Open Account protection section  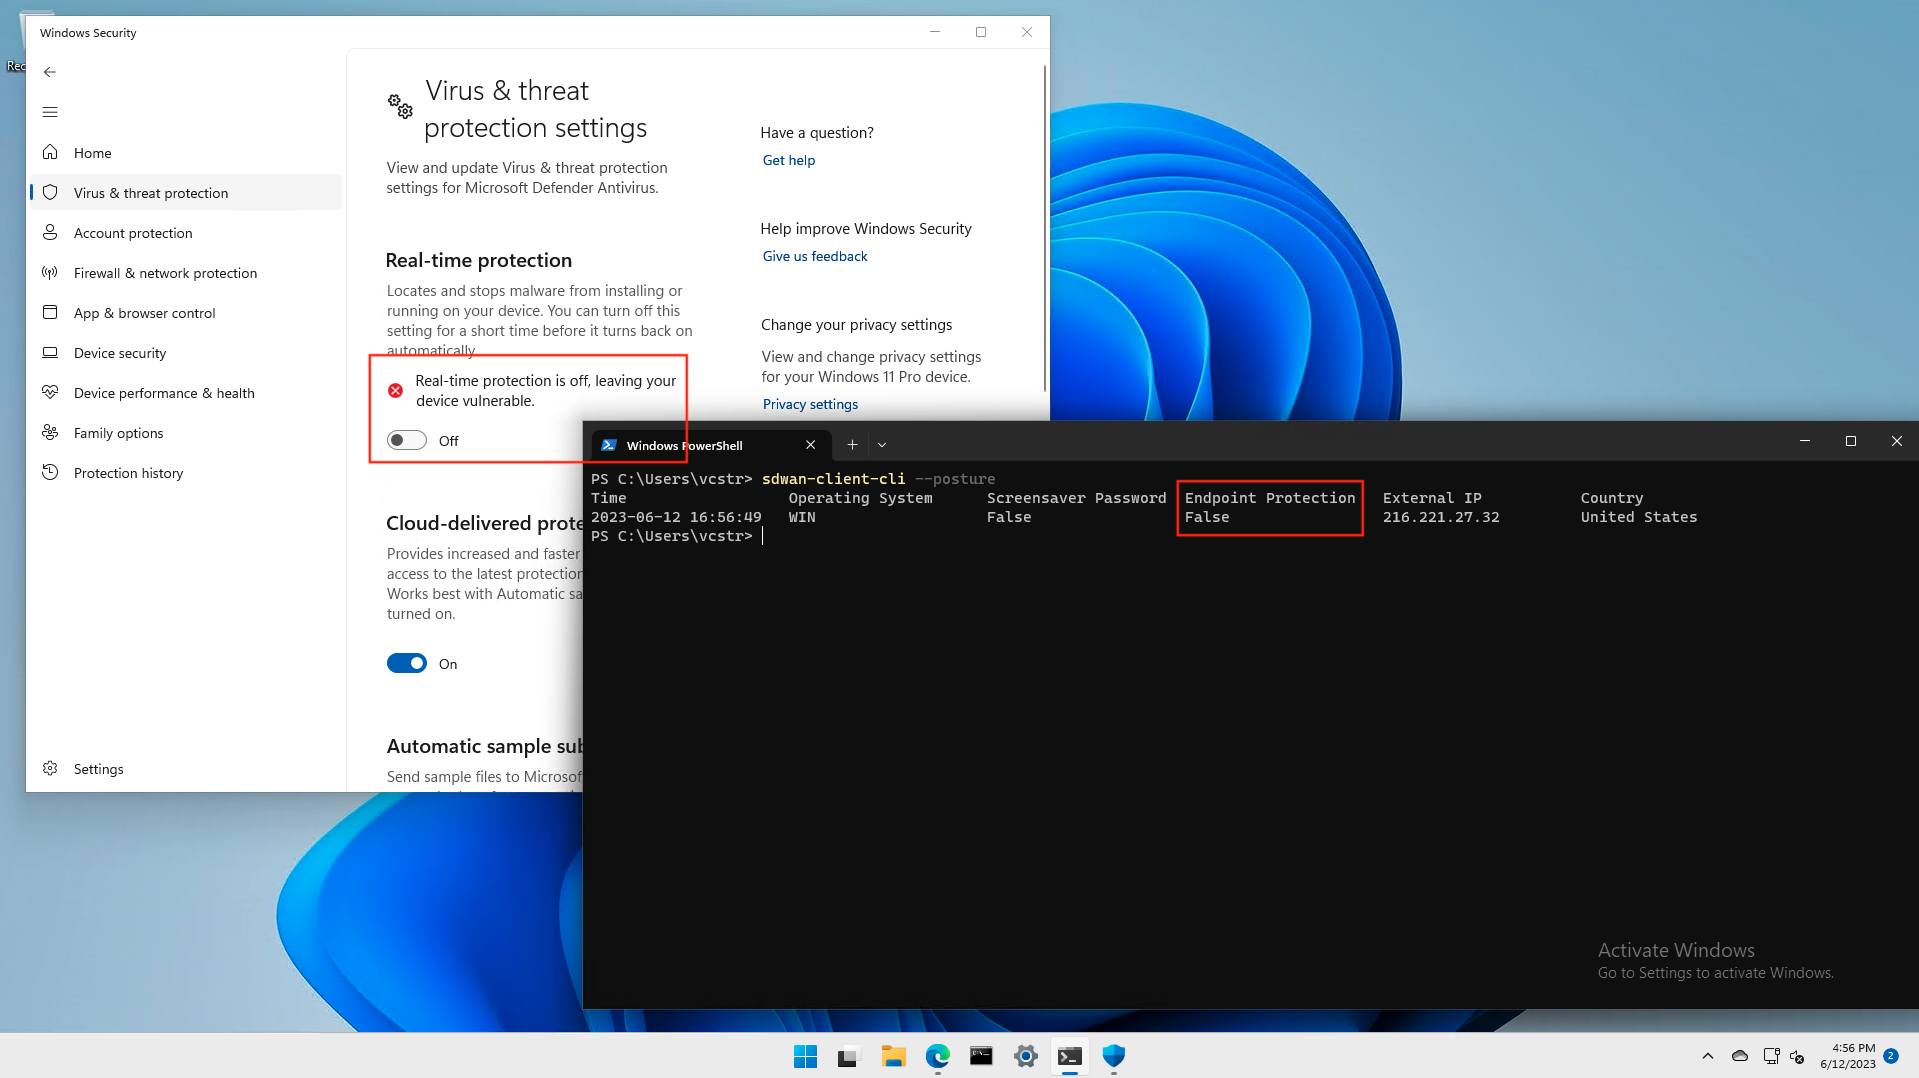point(186,233)
